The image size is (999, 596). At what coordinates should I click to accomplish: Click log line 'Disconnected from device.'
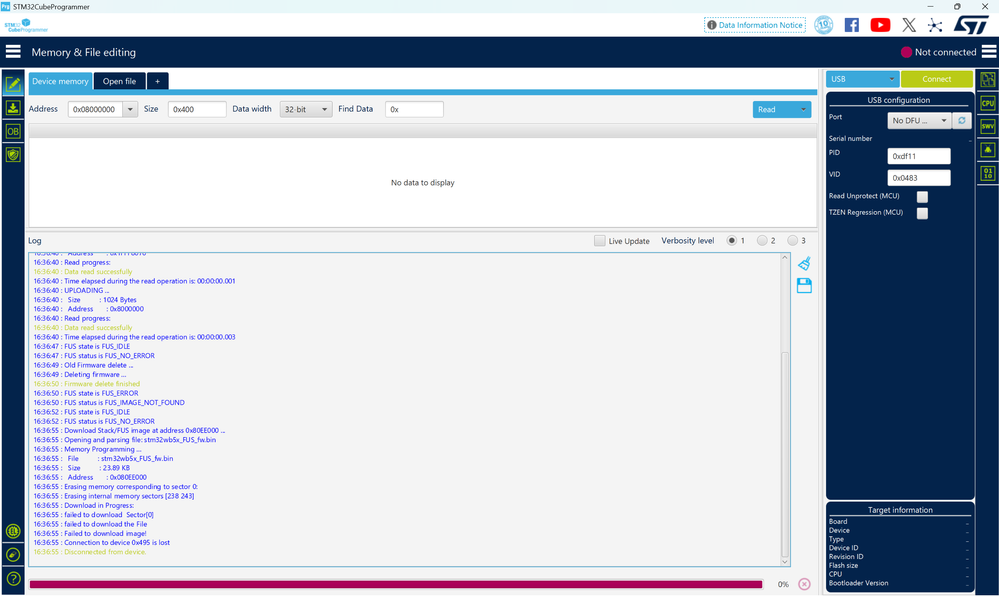tap(105, 552)
